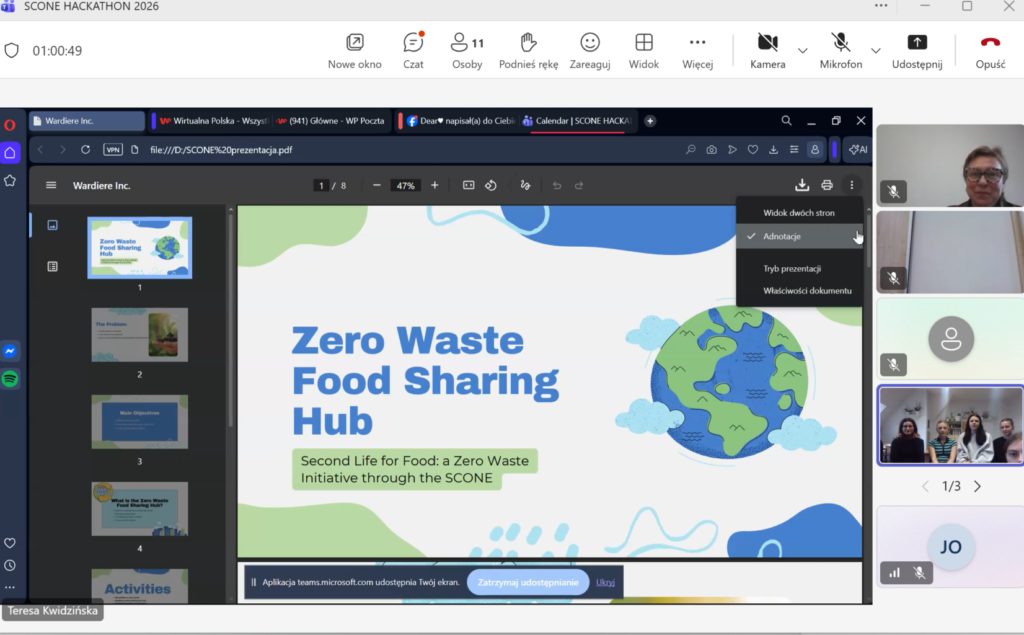Select Tryb prezentacji menu item
Viewport: 1024px width, 635px height.
tap(792, 269)
